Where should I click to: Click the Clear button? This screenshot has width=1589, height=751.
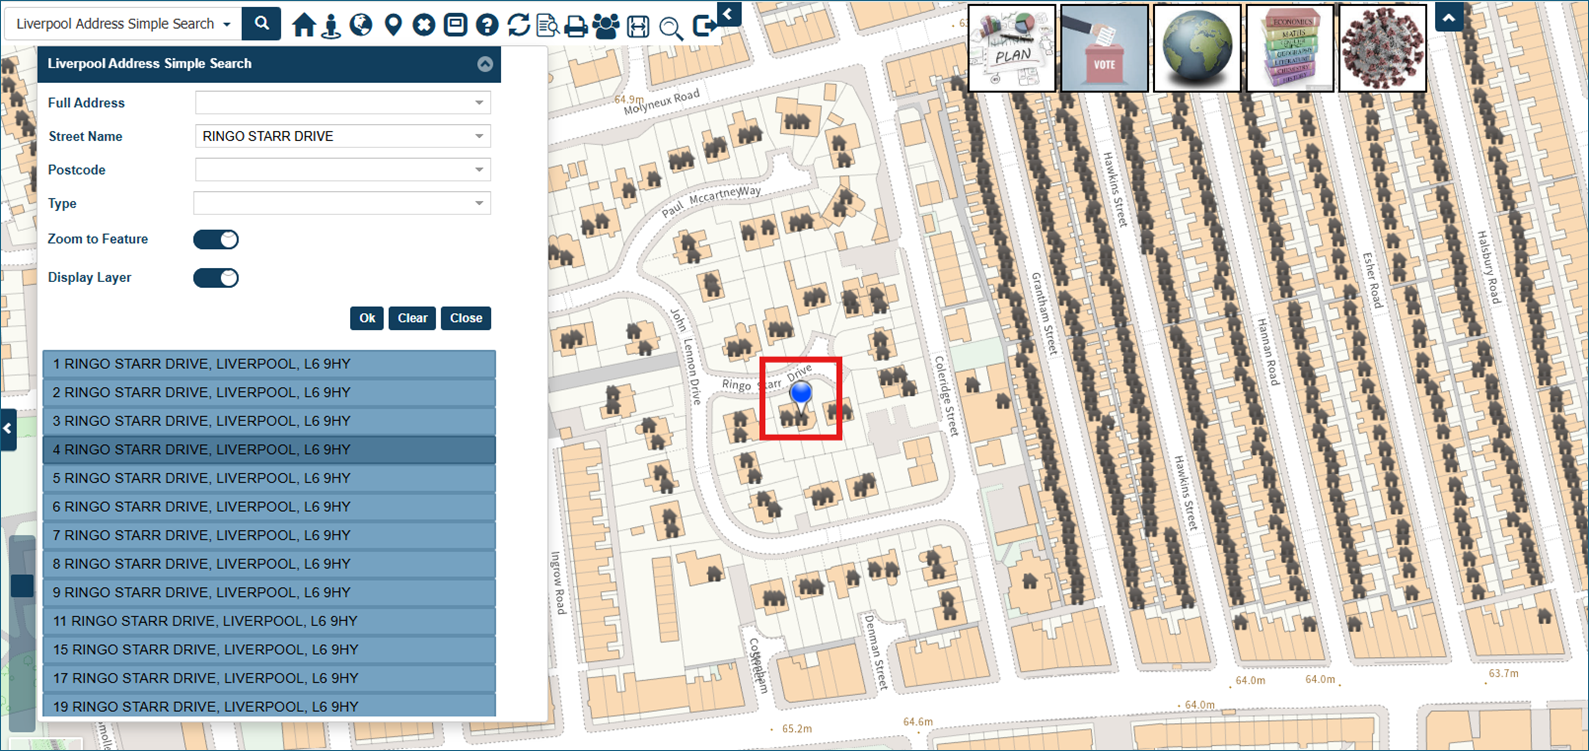click(x=412, y=318)
